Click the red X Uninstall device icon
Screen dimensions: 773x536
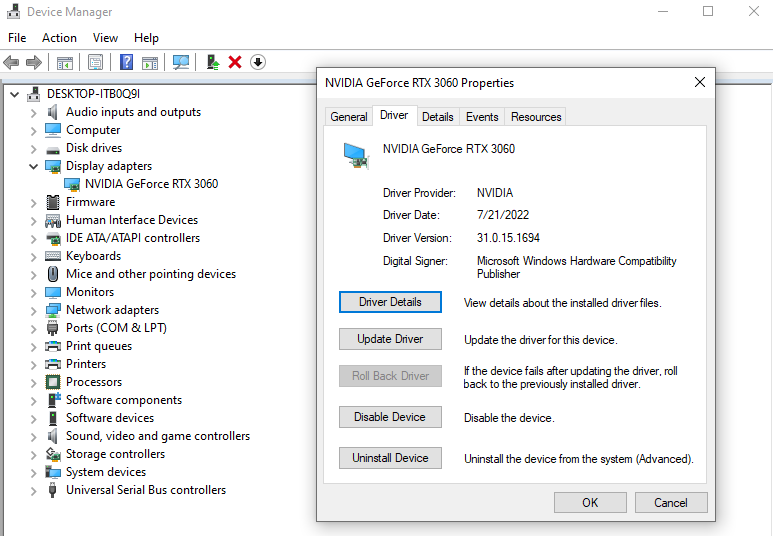pyautogui.click(x=235, y=62)
